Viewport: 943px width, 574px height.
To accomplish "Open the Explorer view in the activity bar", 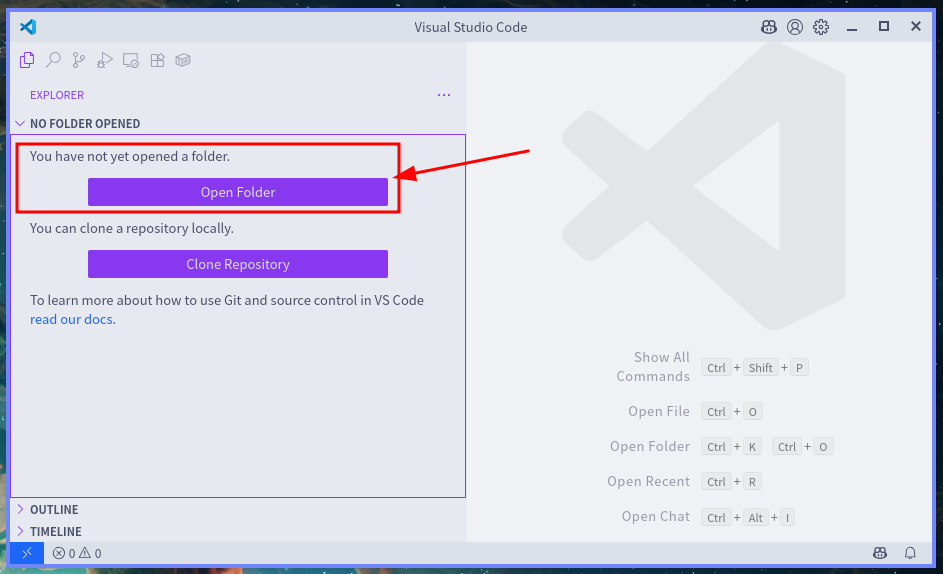I will pyautogui.click(x=28, y=60).
